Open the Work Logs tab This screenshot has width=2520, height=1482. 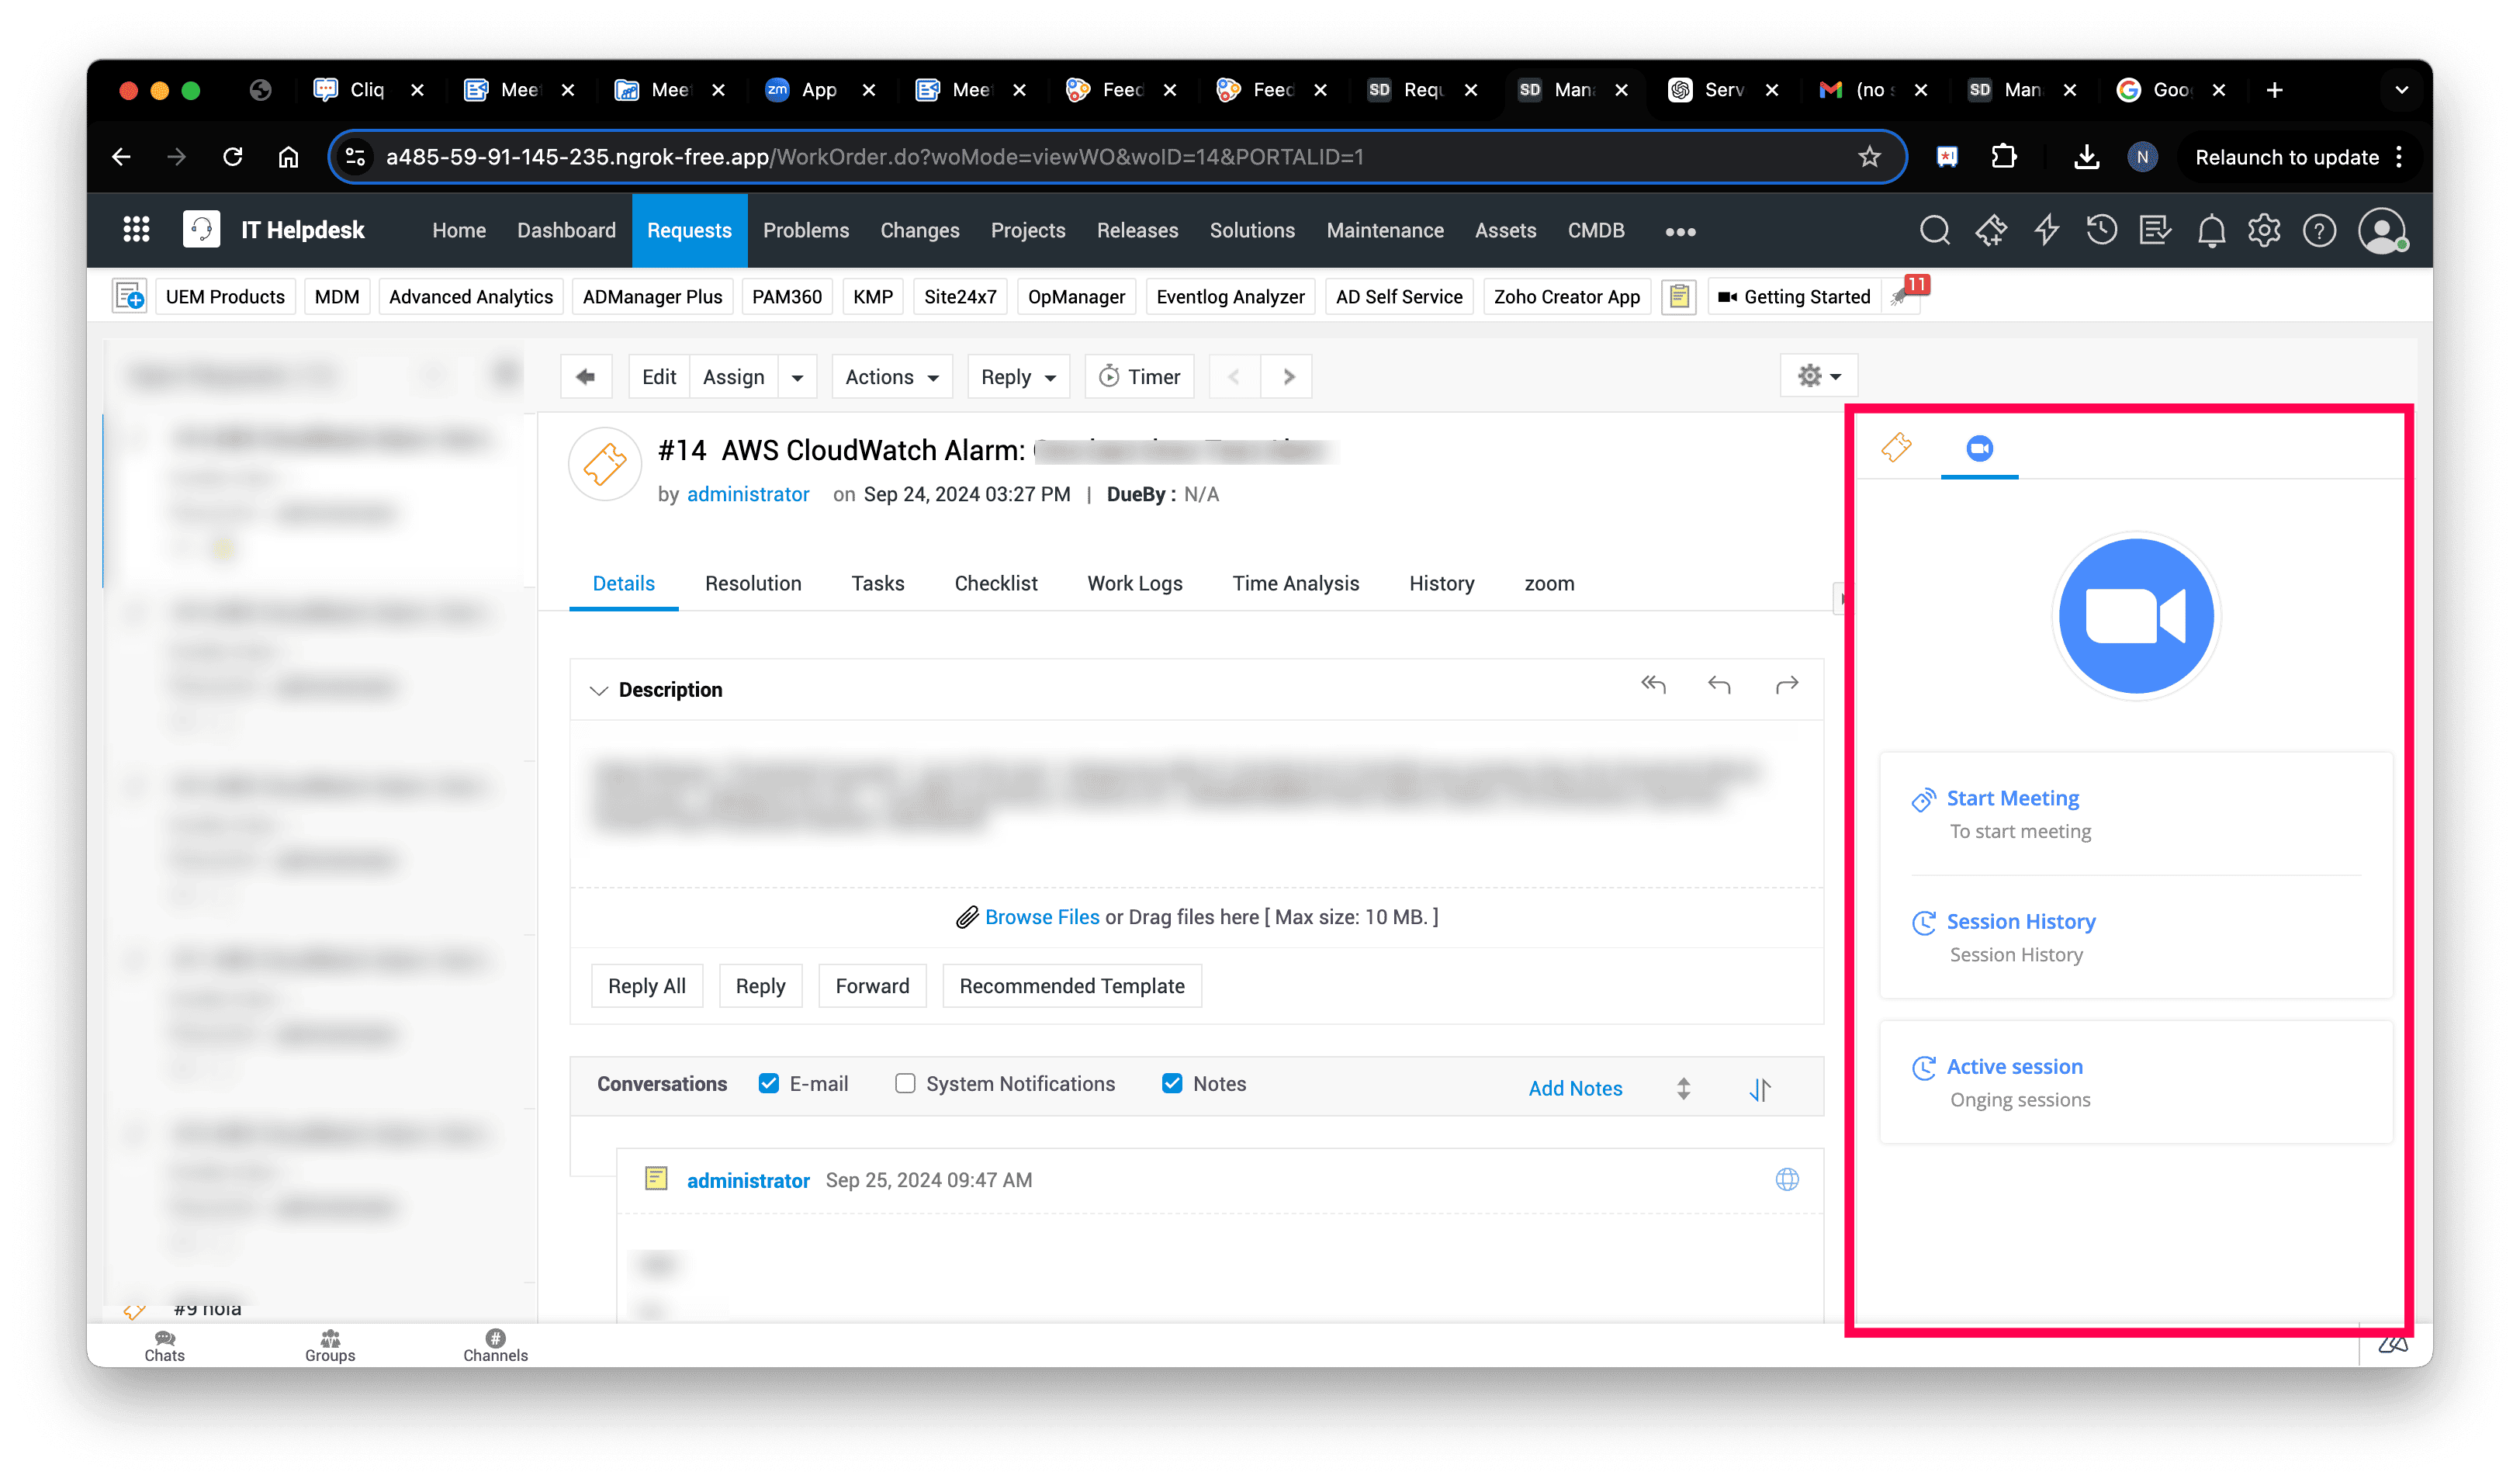tap(1135, 583)
